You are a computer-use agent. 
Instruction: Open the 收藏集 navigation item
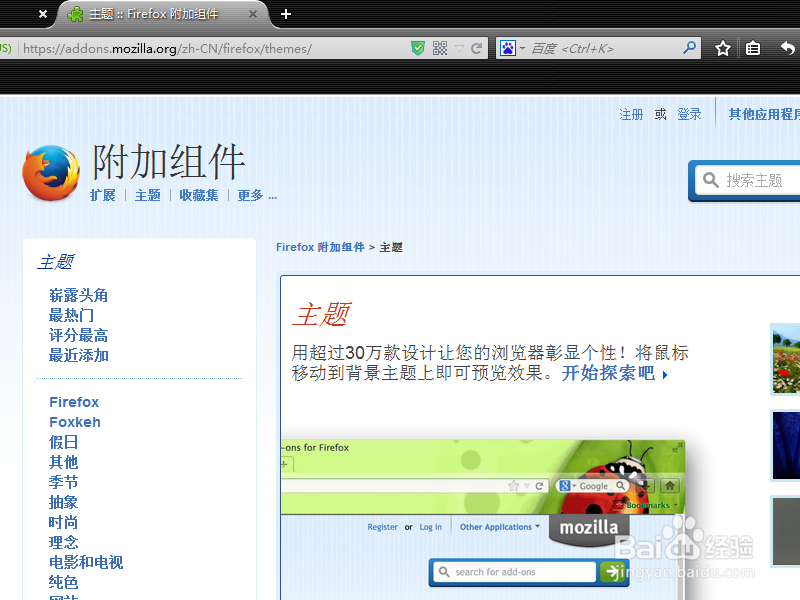[x=199, y=195]
